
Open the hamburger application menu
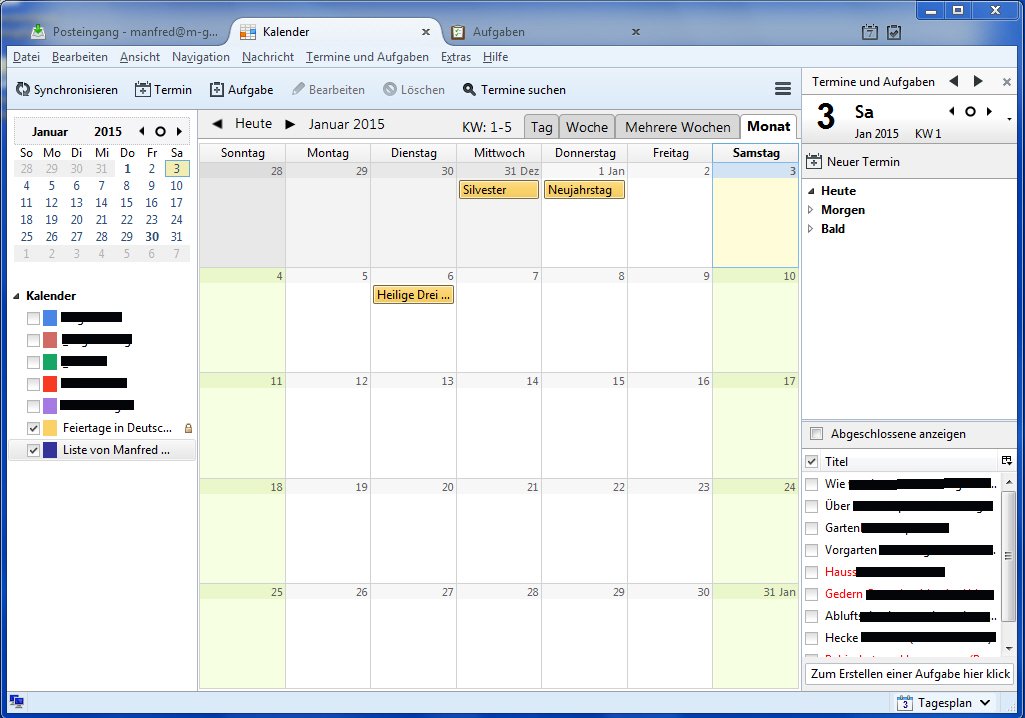(x=782, y=89)
